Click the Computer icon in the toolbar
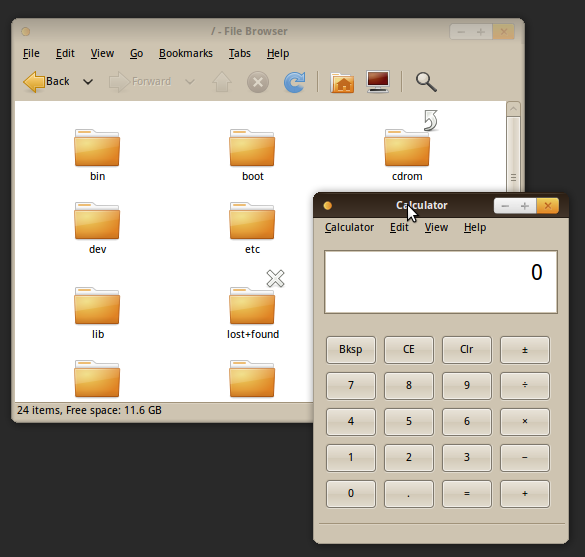This screenshot has width=585, height=557. pos(378,82)
